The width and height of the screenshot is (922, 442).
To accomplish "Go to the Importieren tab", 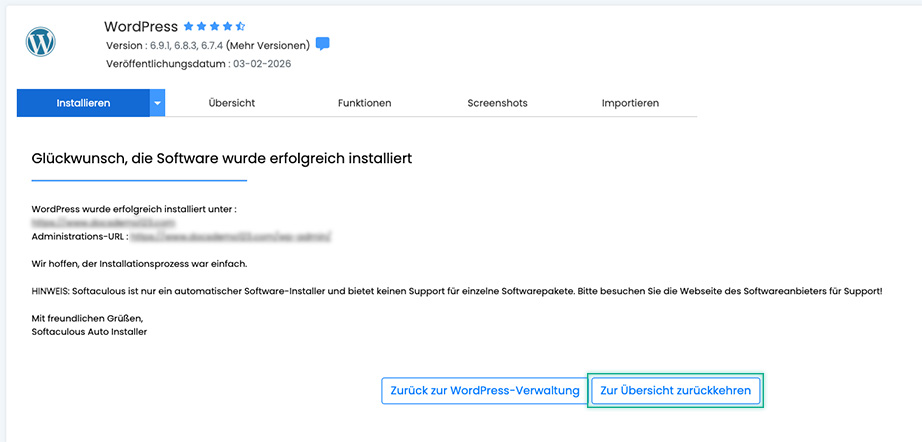I will tap(630, 103).
